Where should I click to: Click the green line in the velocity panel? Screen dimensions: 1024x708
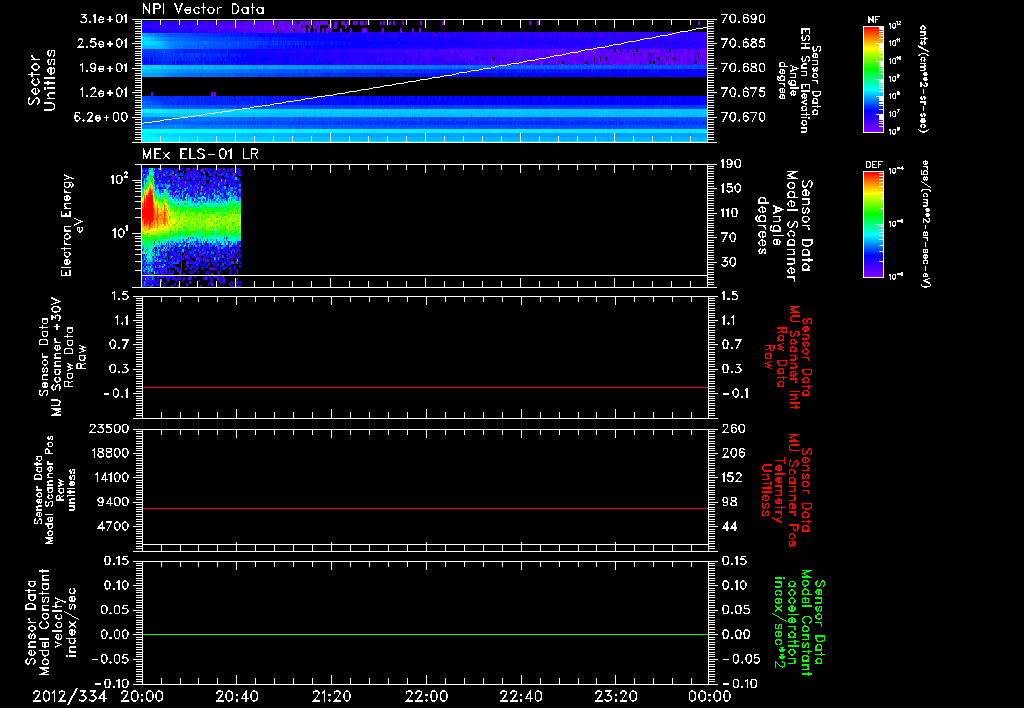424,634
